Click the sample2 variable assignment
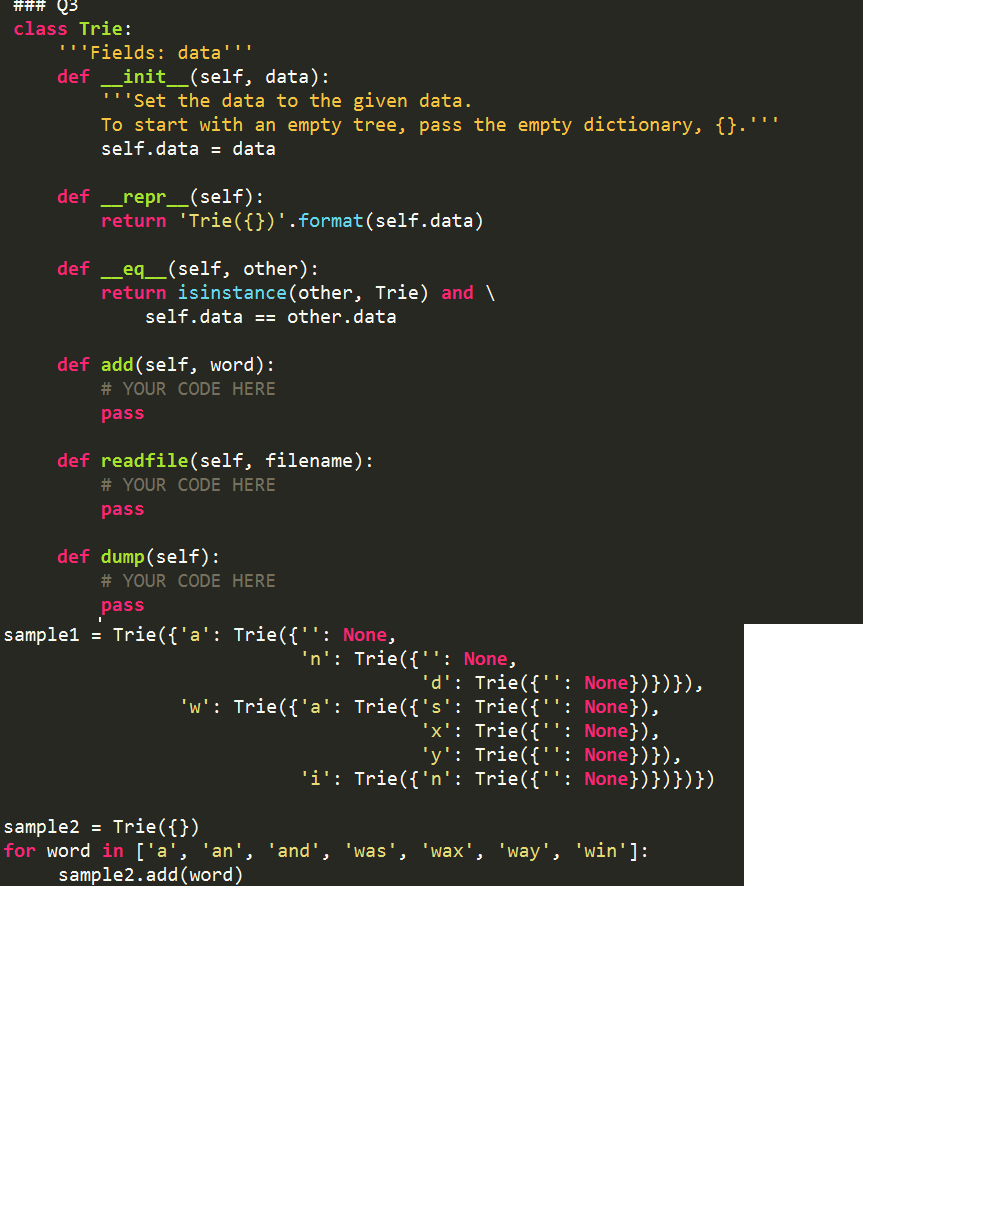Viewport: 989px width, 1225px height. [41, 826]
